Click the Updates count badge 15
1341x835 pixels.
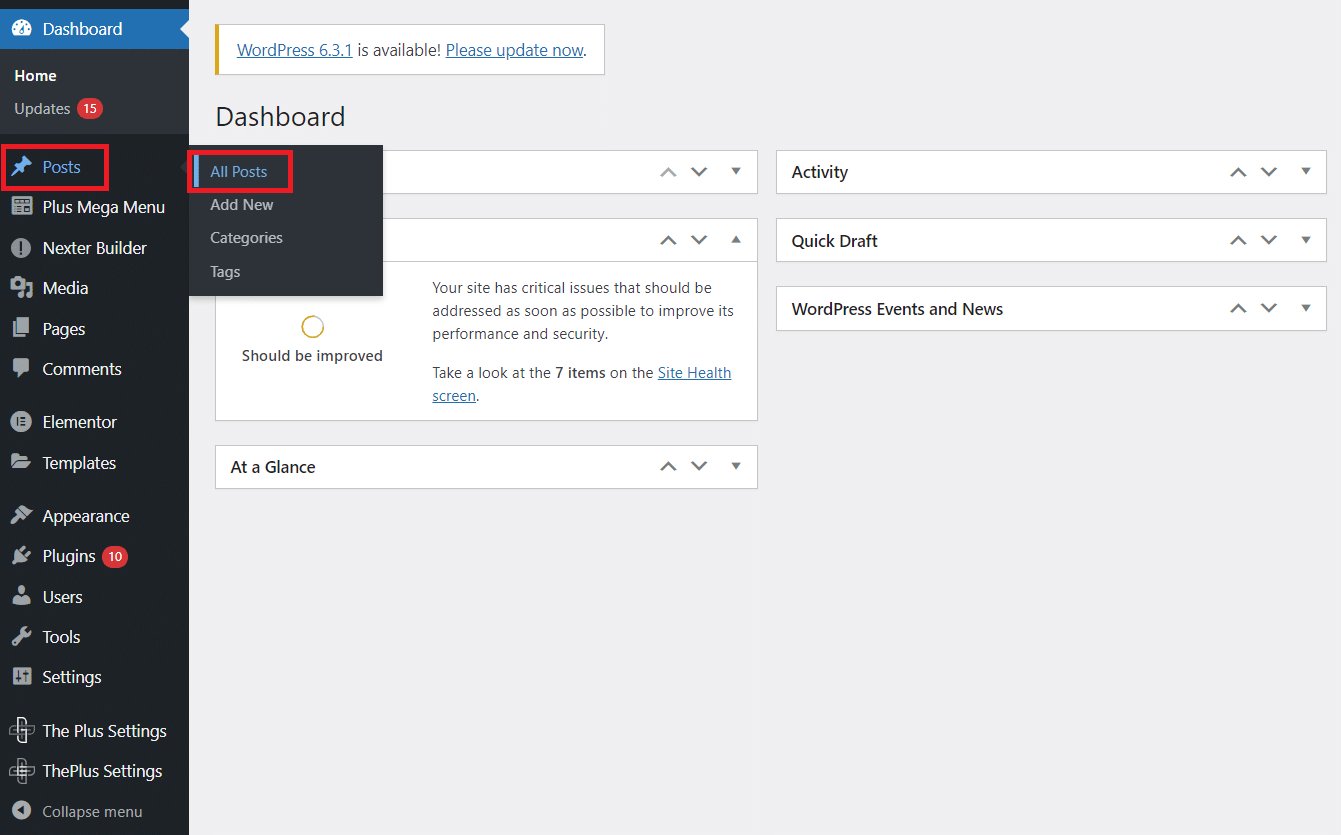[90, 108]
